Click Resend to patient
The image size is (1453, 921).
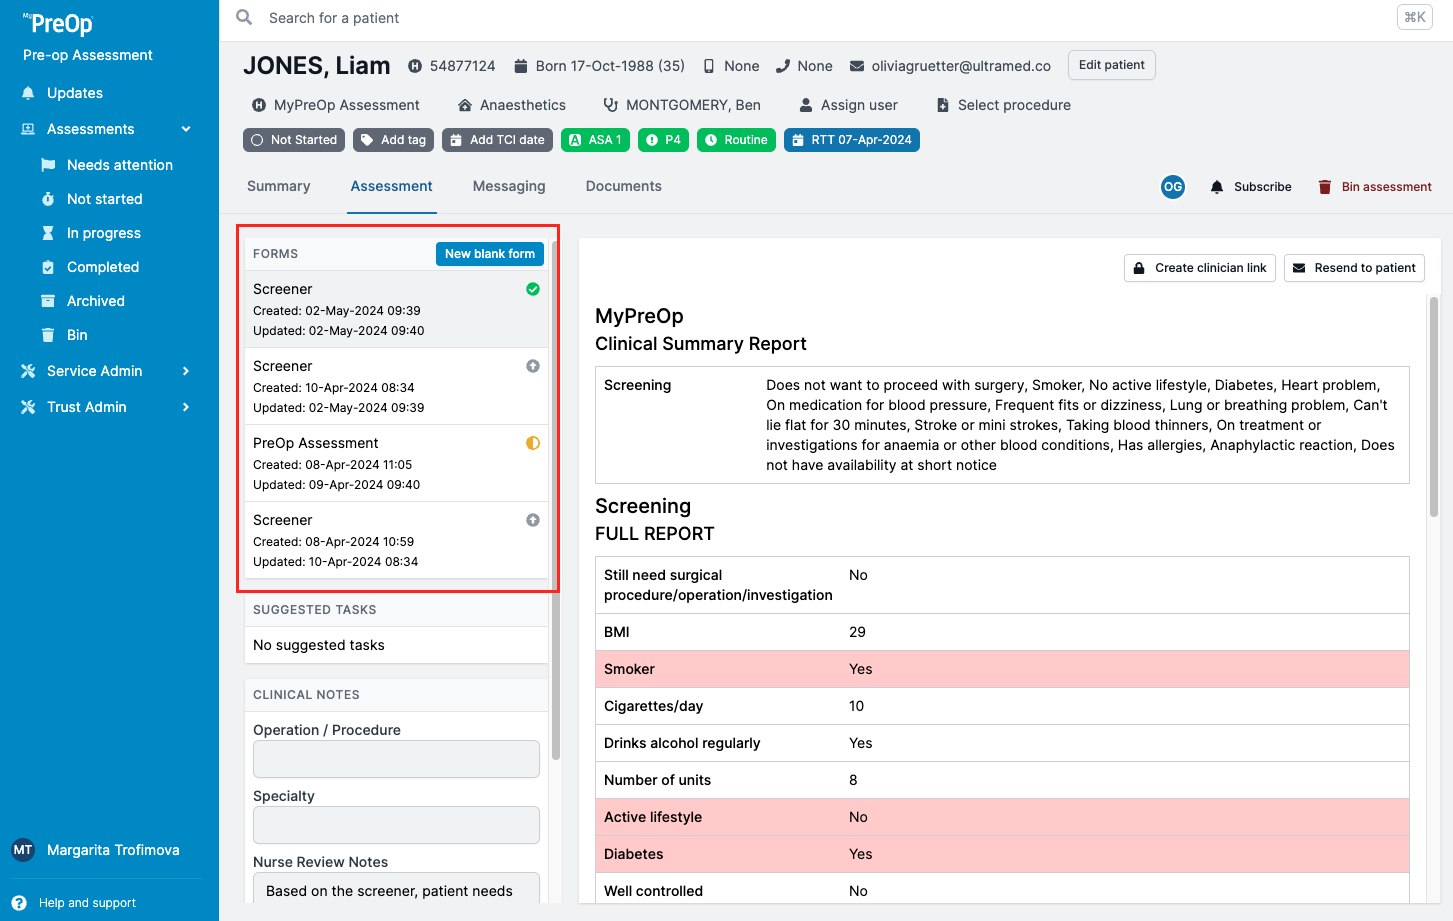(x=1354, y=268)
